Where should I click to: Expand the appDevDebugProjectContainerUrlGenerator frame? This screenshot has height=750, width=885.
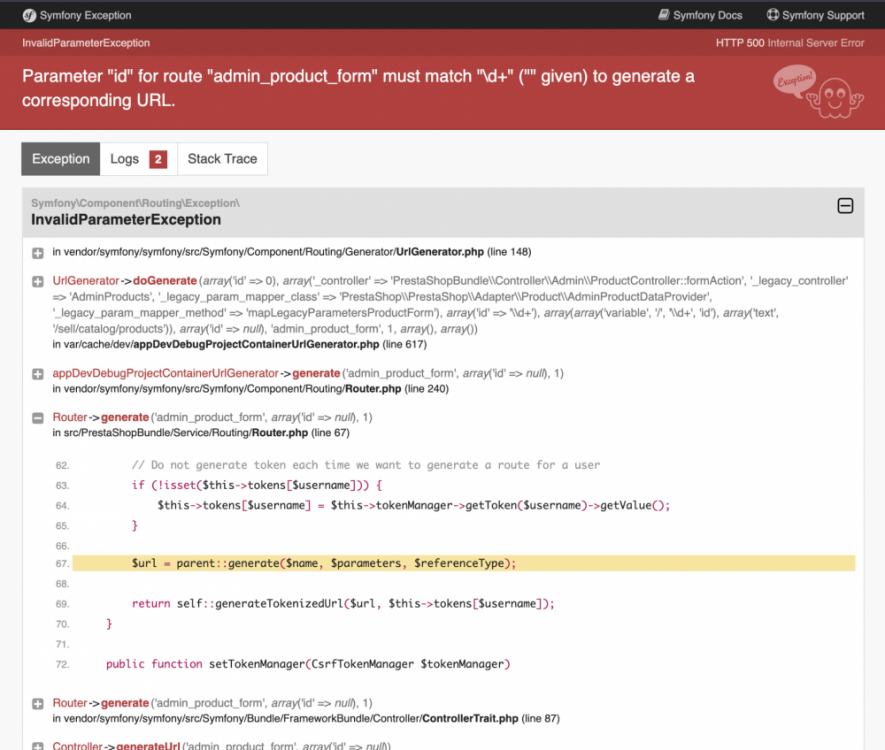[x=37, y=372]
